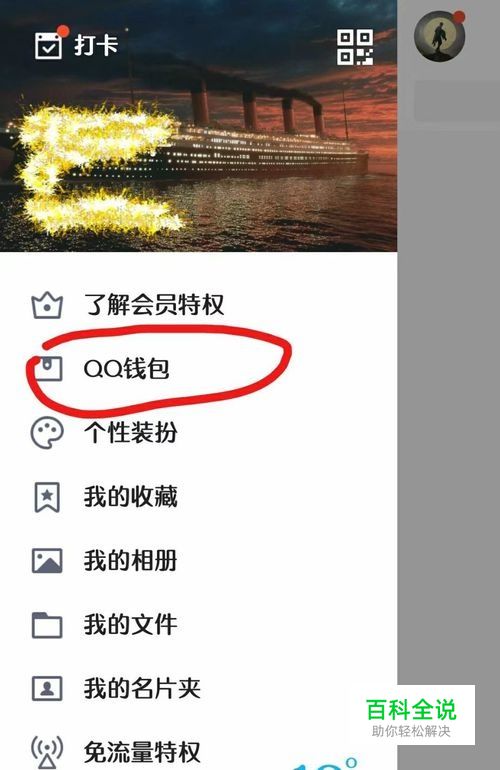The width and height of the screenshot is (500, 770).
Task: Click the star bookmark icon for 我的收藏
Action: [x=47, y=497]
